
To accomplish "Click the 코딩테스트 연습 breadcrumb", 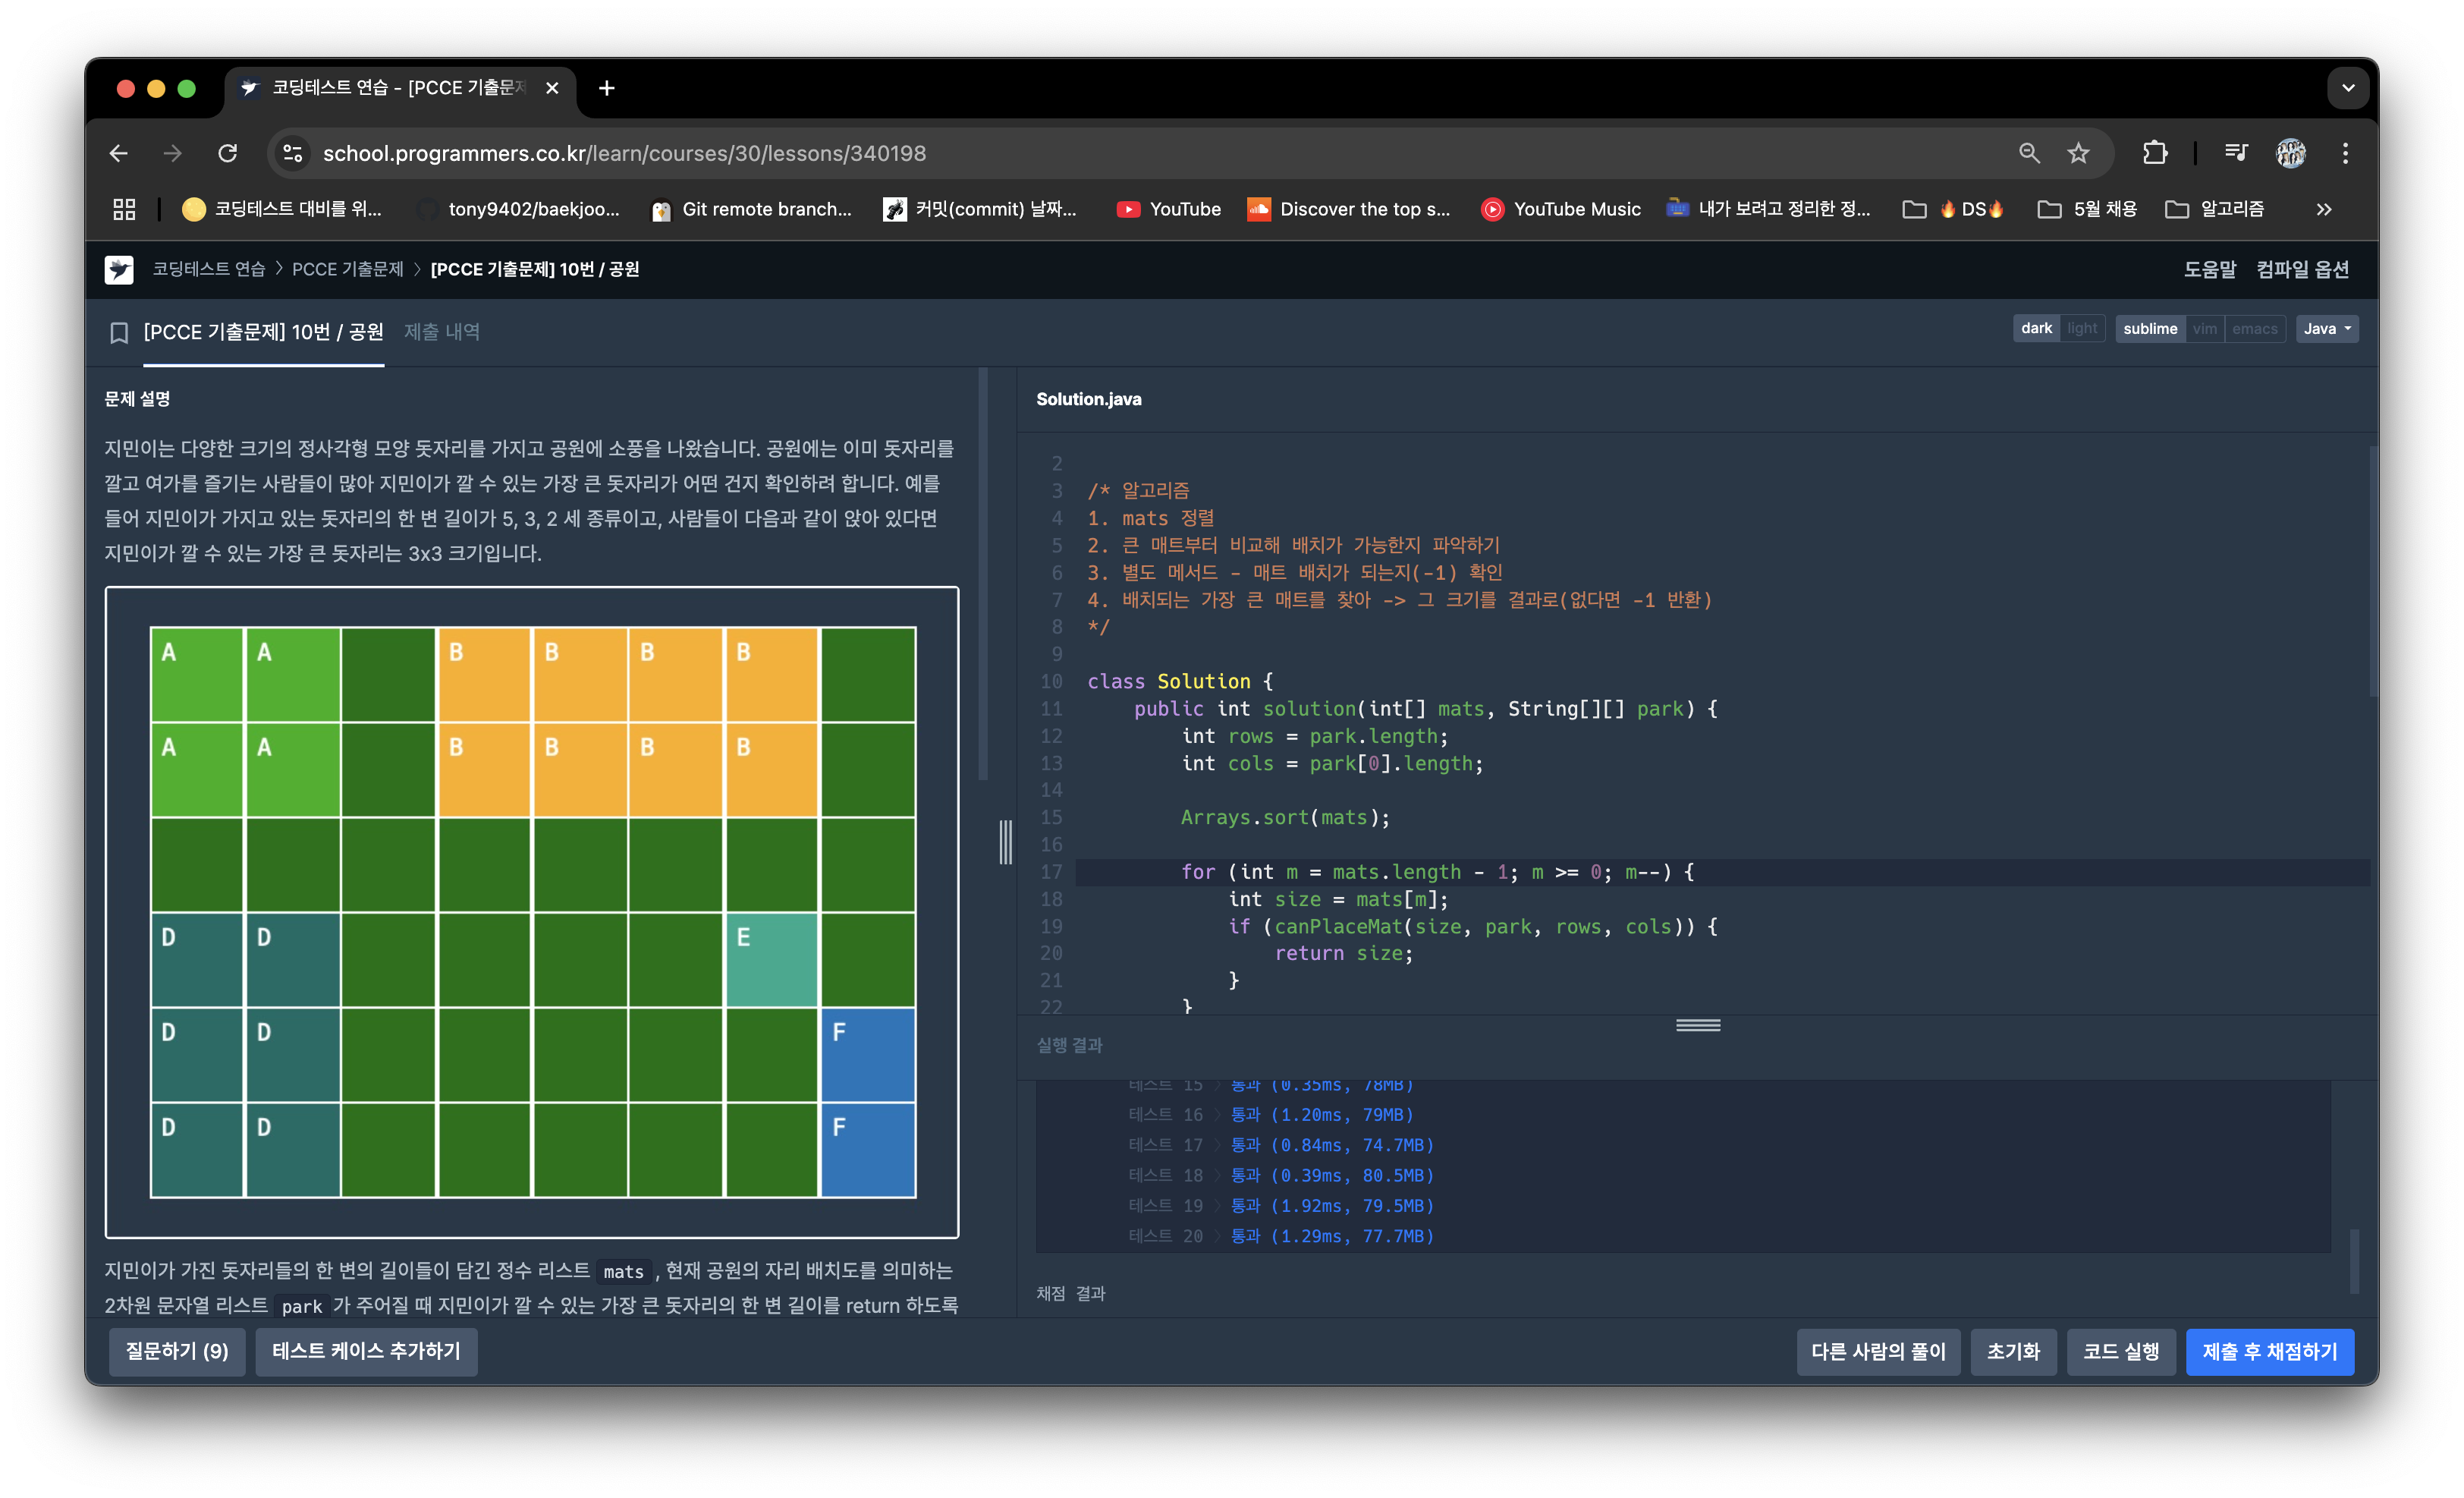I will click(208, 269).
